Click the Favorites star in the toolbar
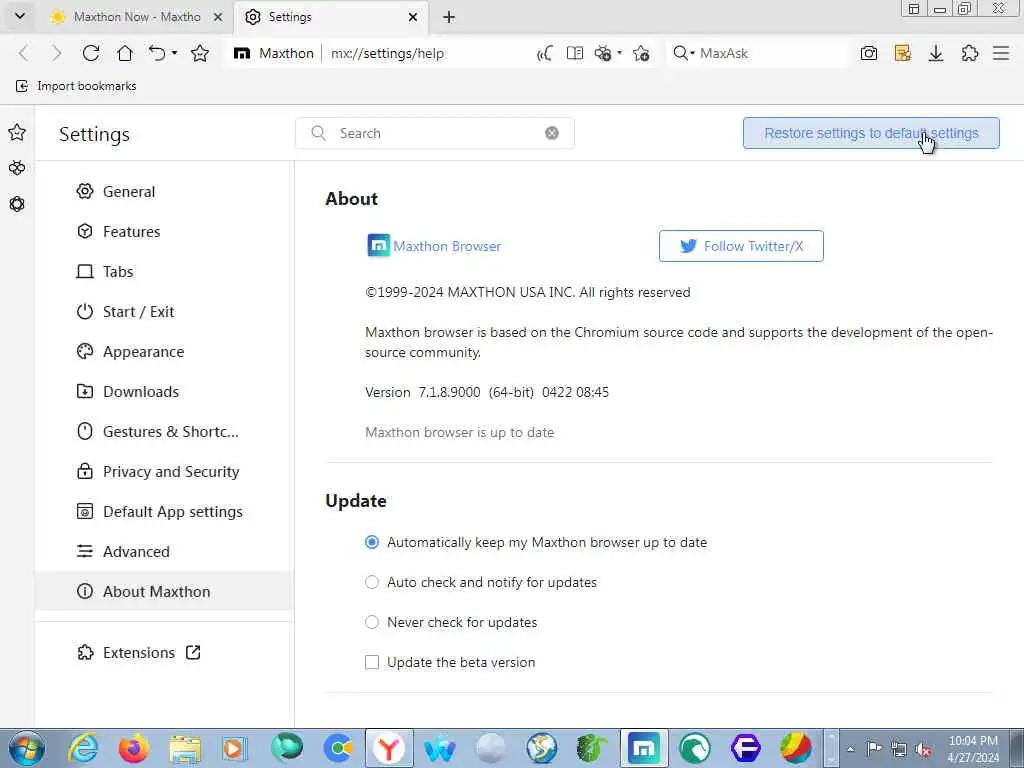 [x=200, y=54]
